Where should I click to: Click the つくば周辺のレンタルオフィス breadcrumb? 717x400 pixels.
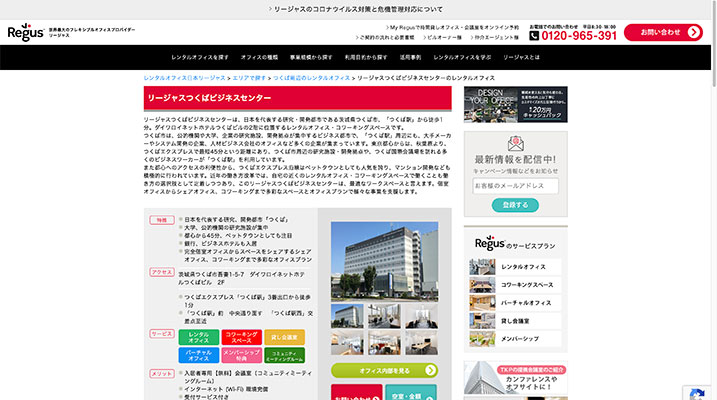click(x=311, y=78)
